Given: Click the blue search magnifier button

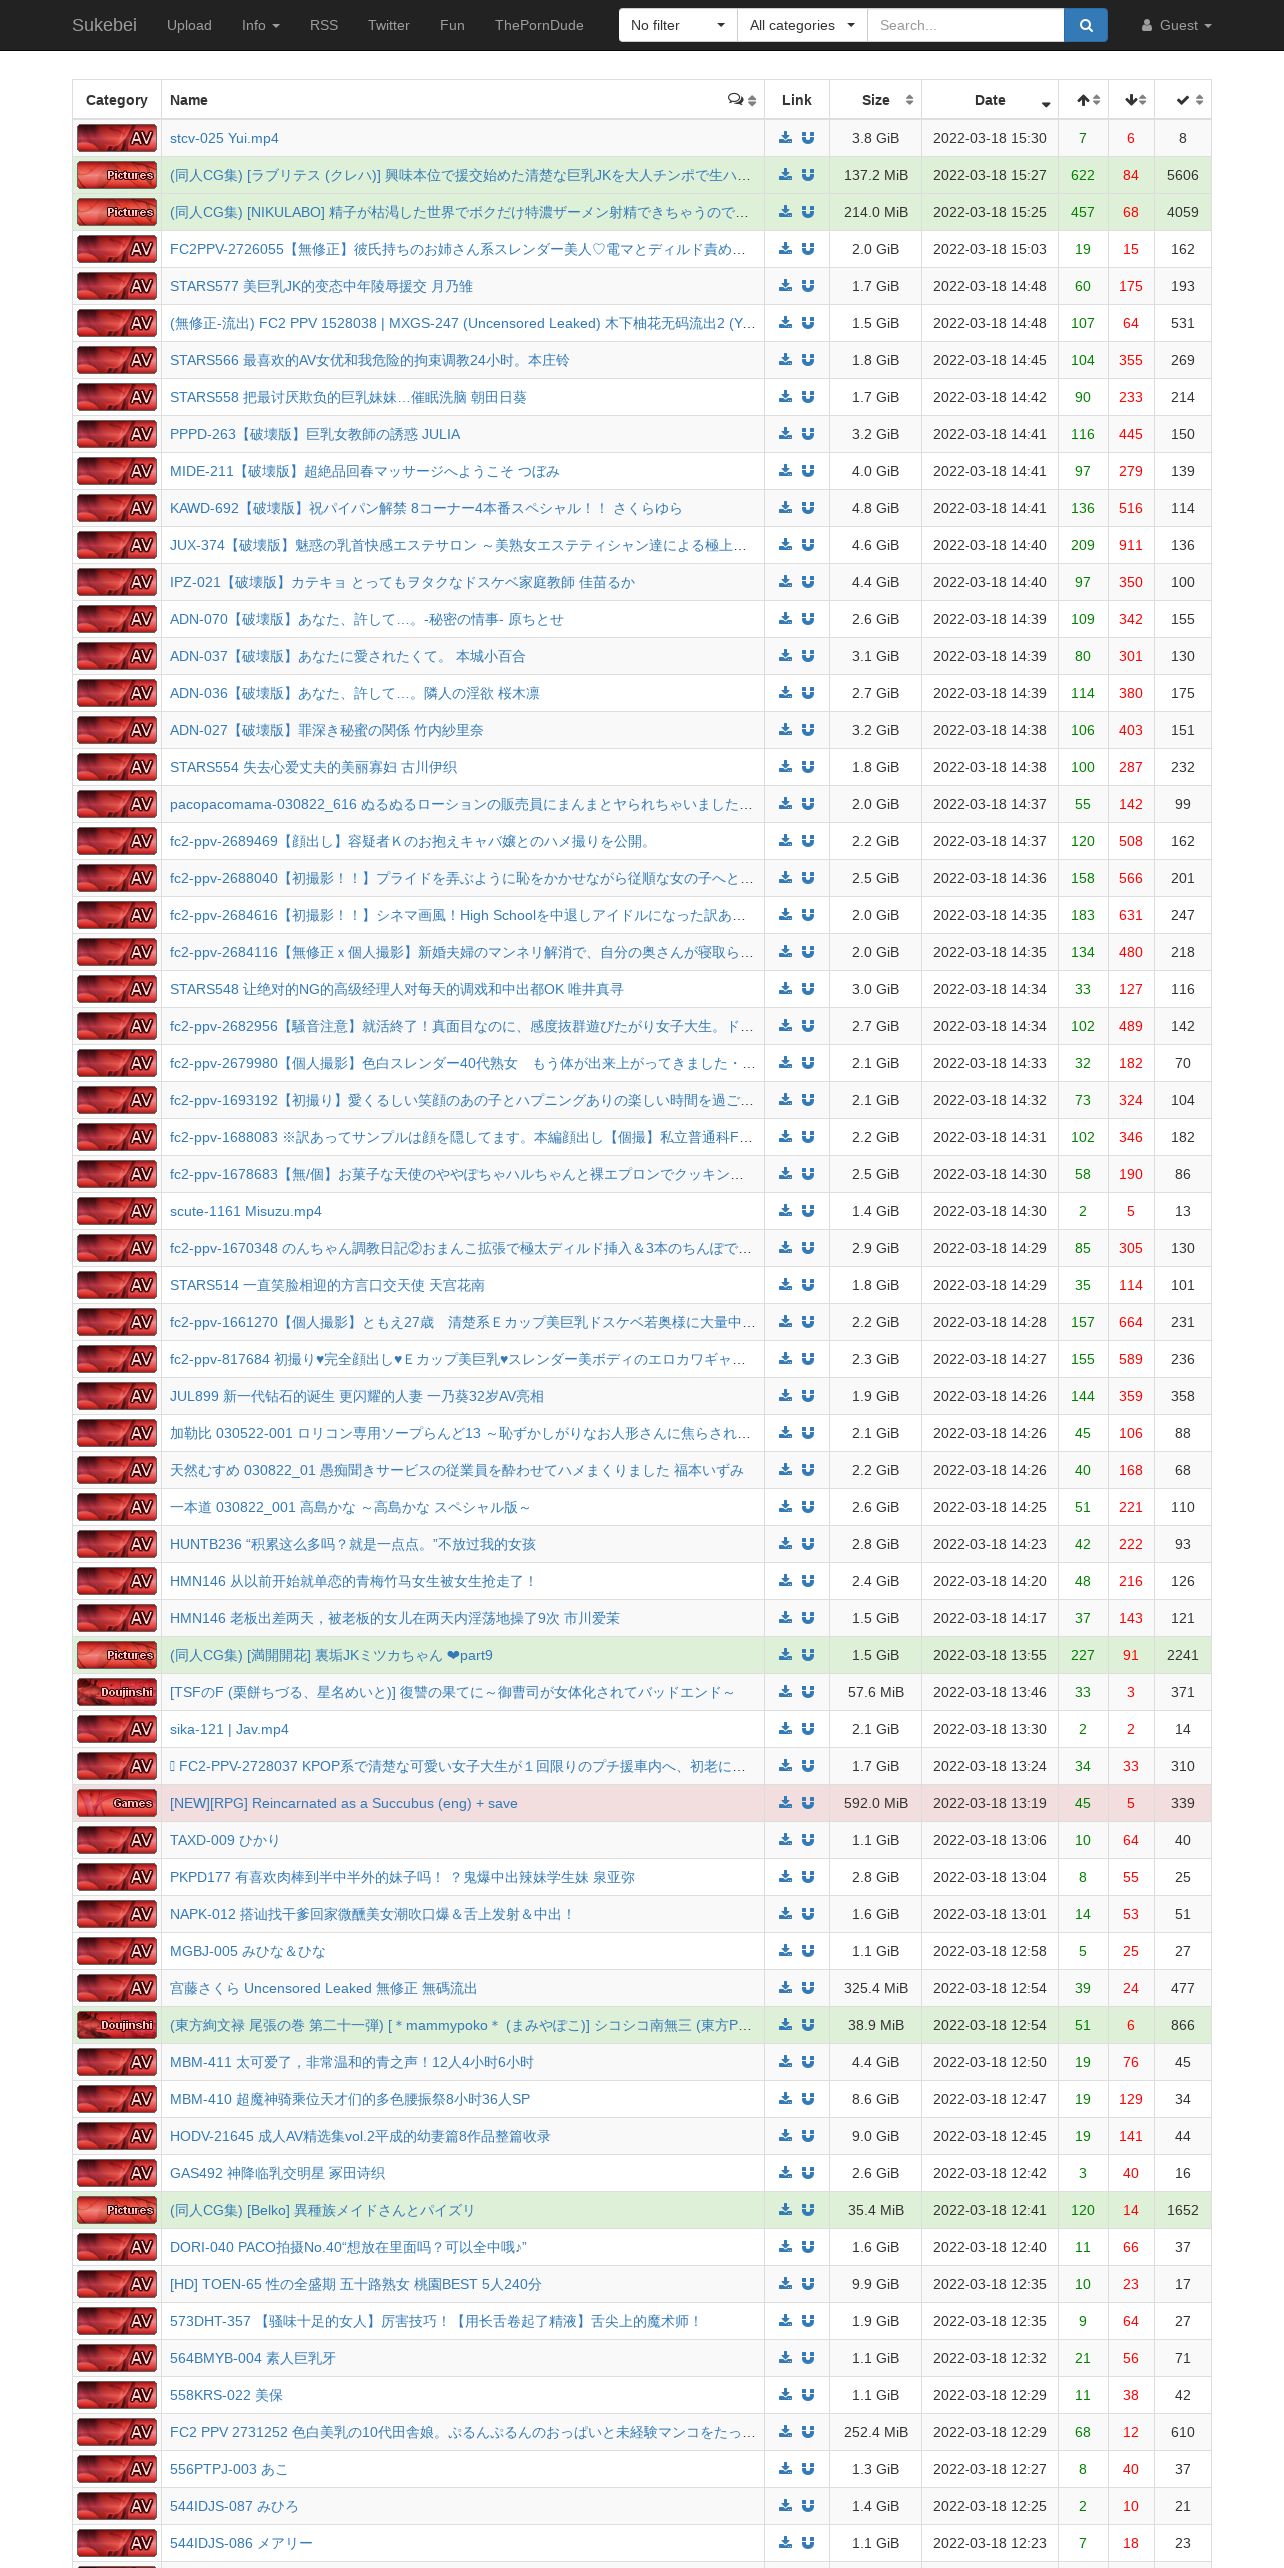Looking at the screenshot, I should (1085, 25).
